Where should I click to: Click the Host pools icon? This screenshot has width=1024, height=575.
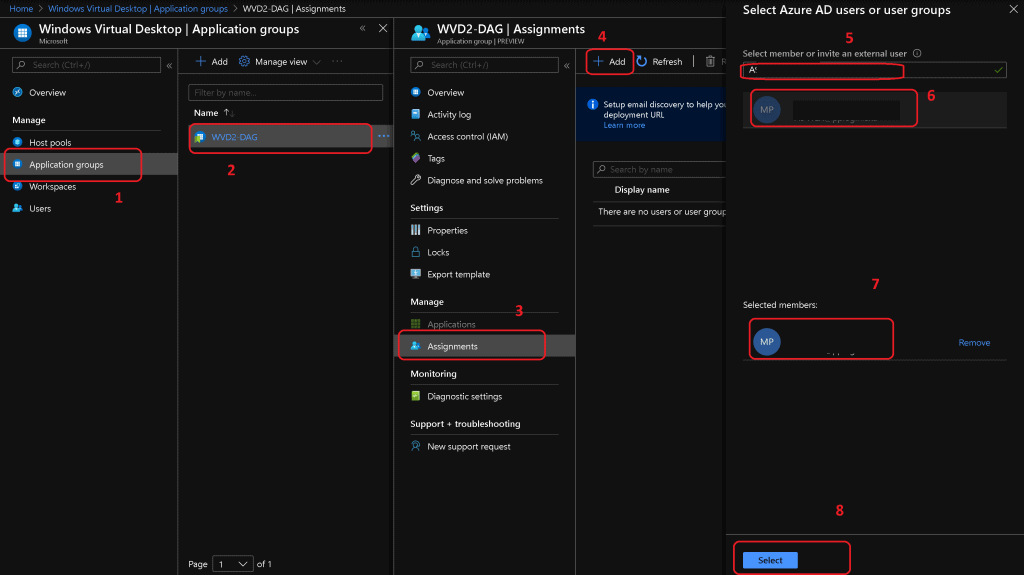(18, 142)
